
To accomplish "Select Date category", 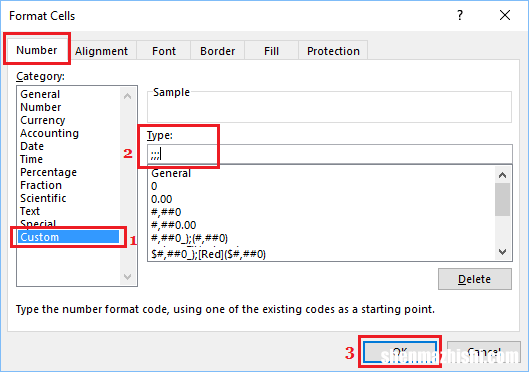I will [69, 146].
